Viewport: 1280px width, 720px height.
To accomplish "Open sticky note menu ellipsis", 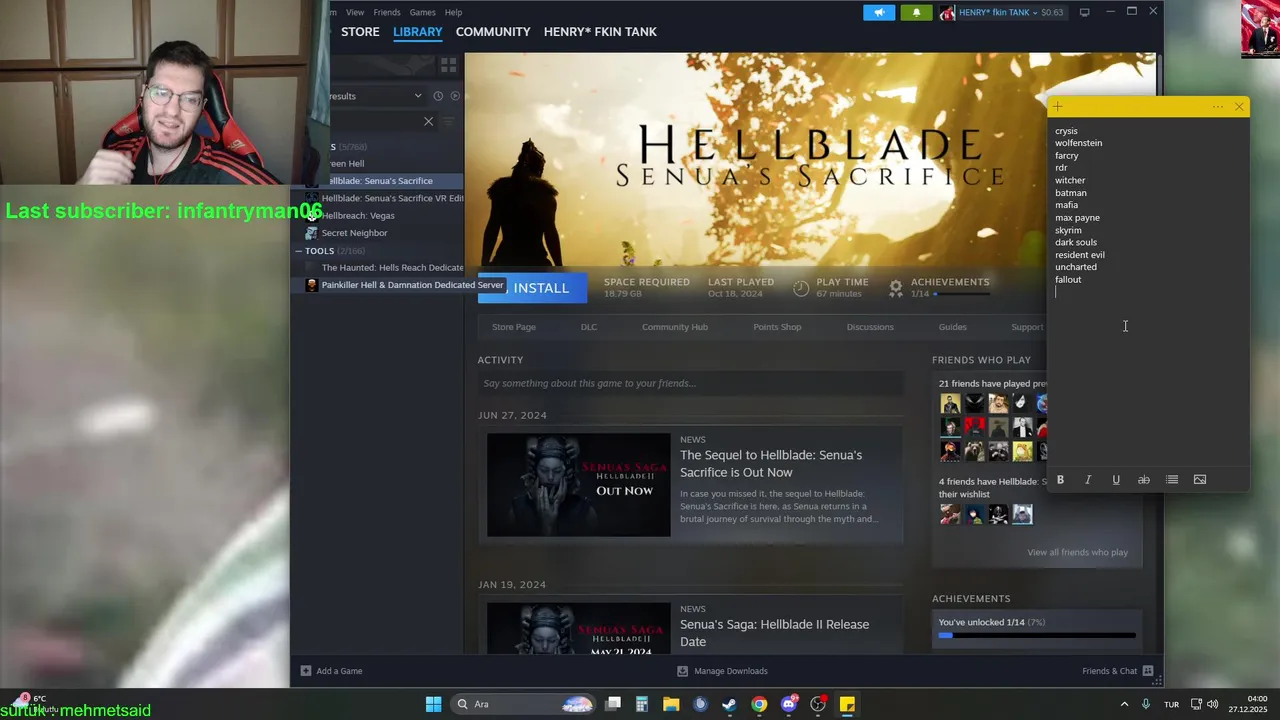I will (x=1217, y=107).
